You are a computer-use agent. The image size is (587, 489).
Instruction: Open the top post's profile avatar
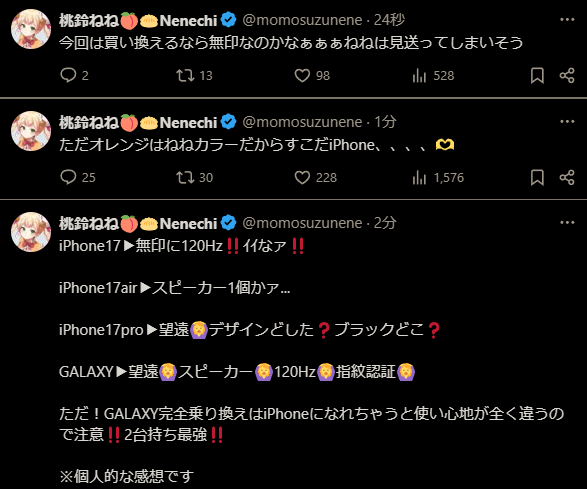pyautogui.click(x=31, y=29)
